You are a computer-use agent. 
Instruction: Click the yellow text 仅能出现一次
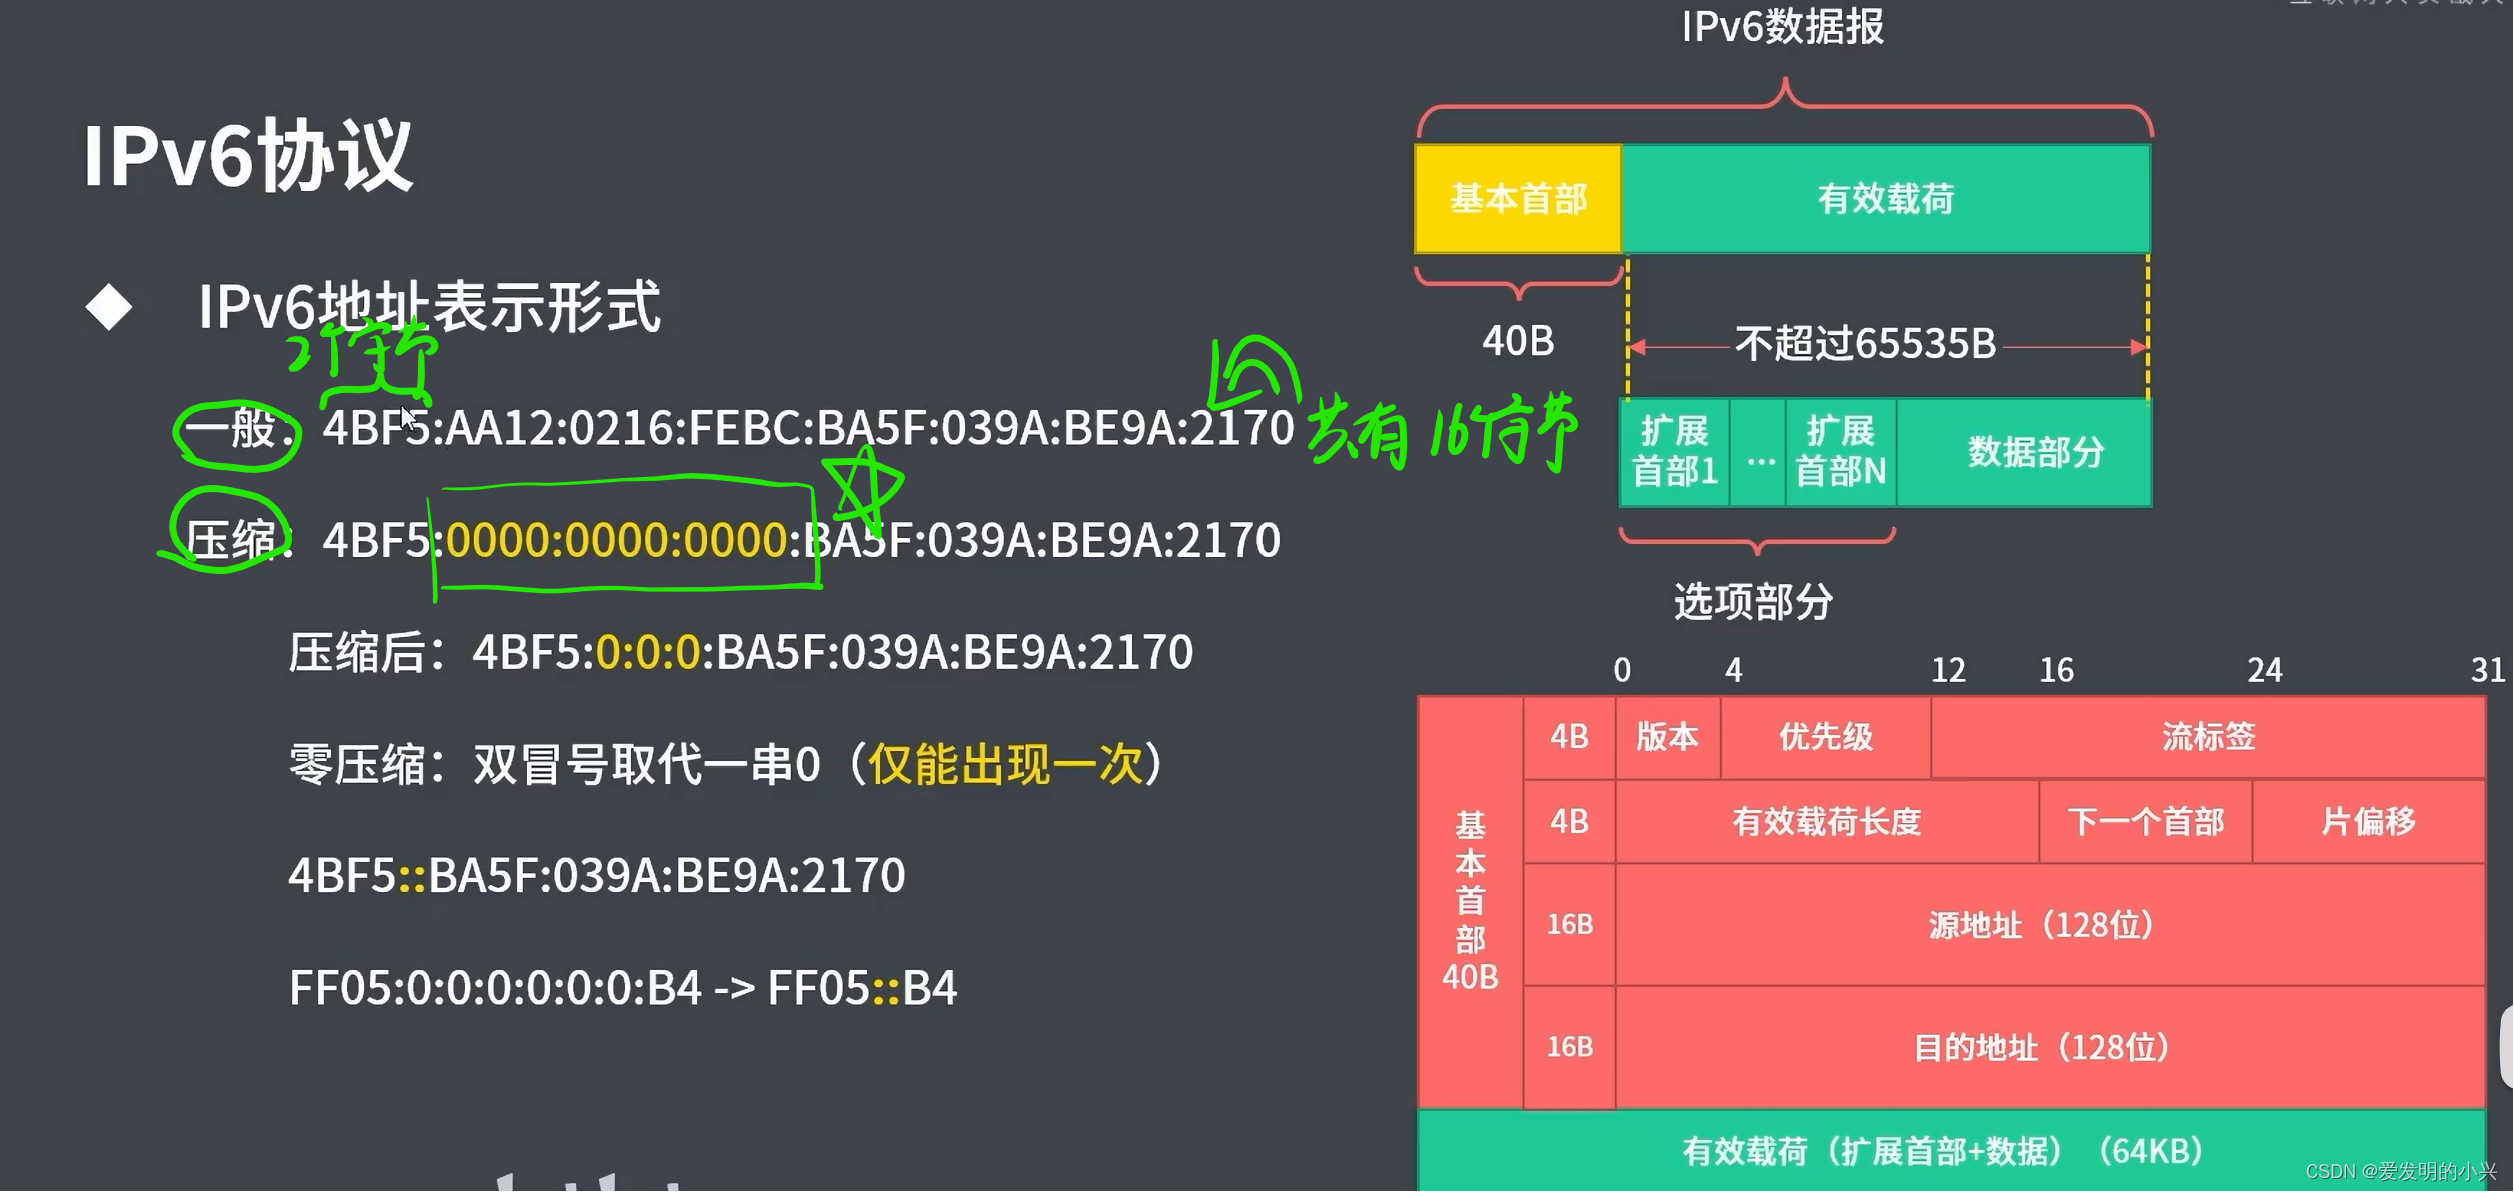point(1005,765)
